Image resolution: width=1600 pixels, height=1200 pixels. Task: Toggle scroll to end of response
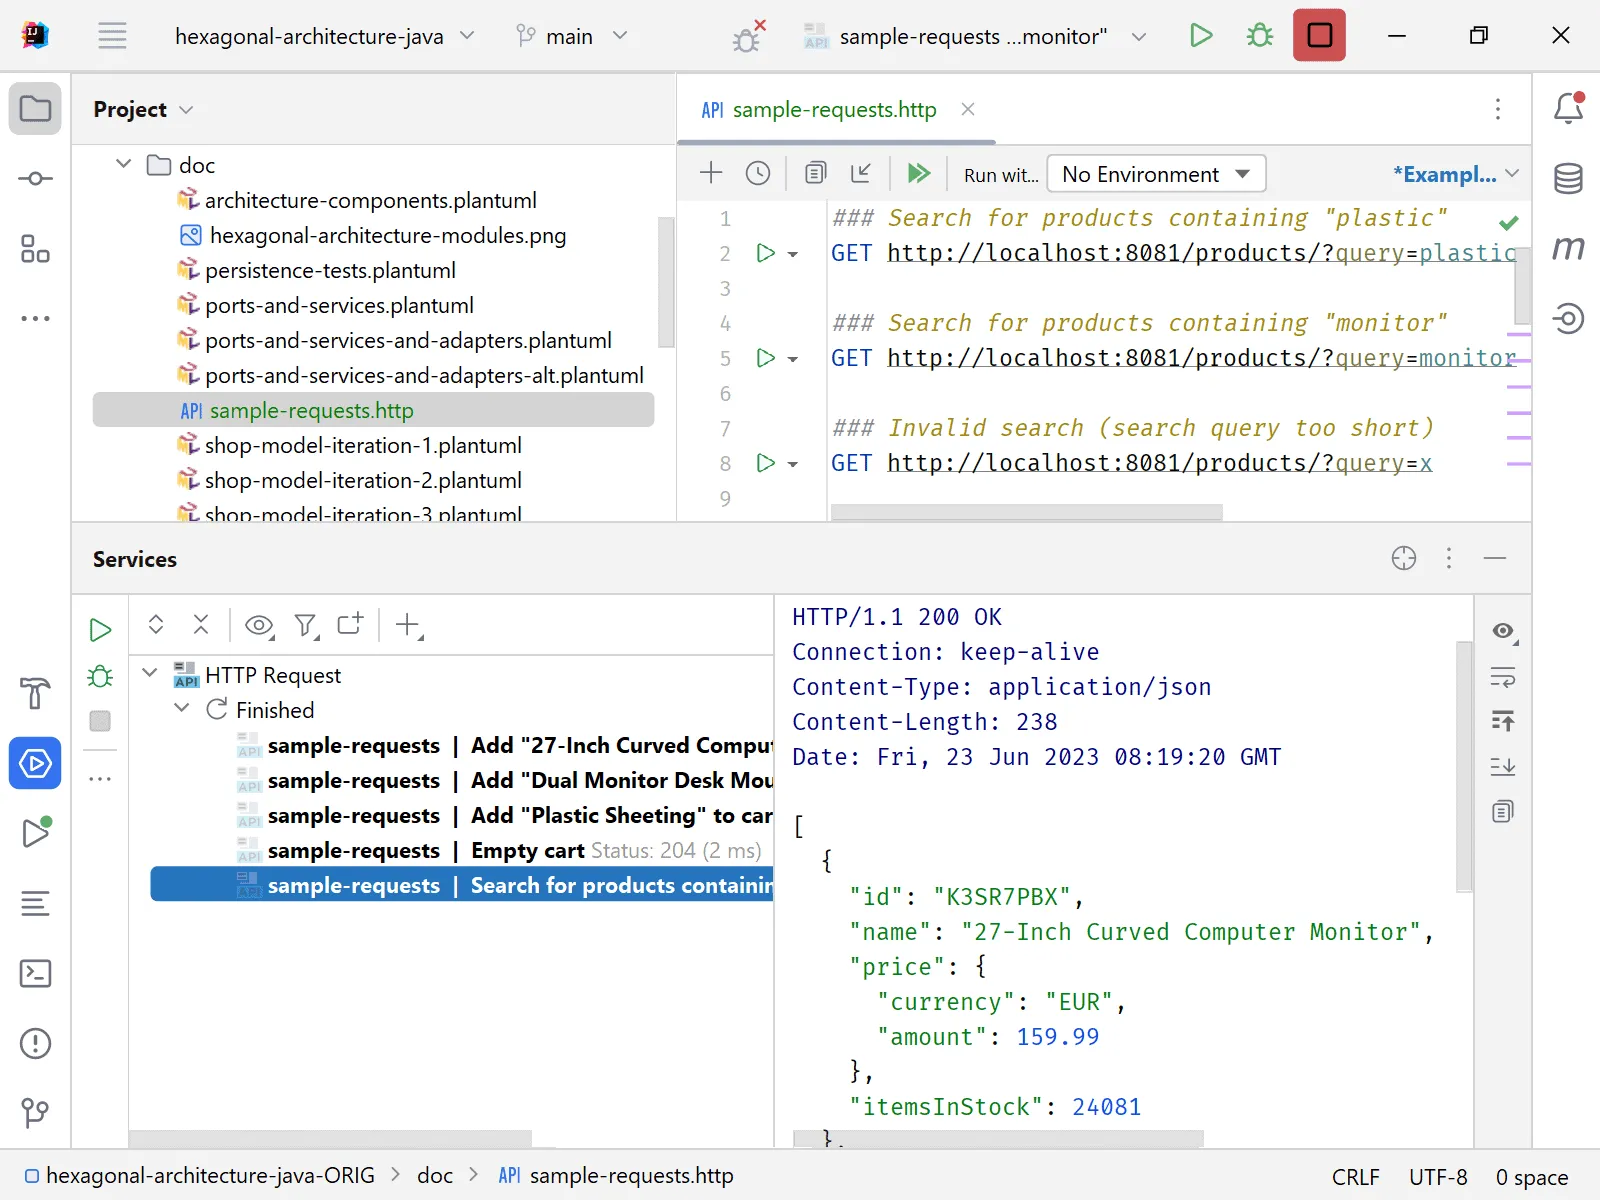pyautogui.click(x=1503, y=767)
